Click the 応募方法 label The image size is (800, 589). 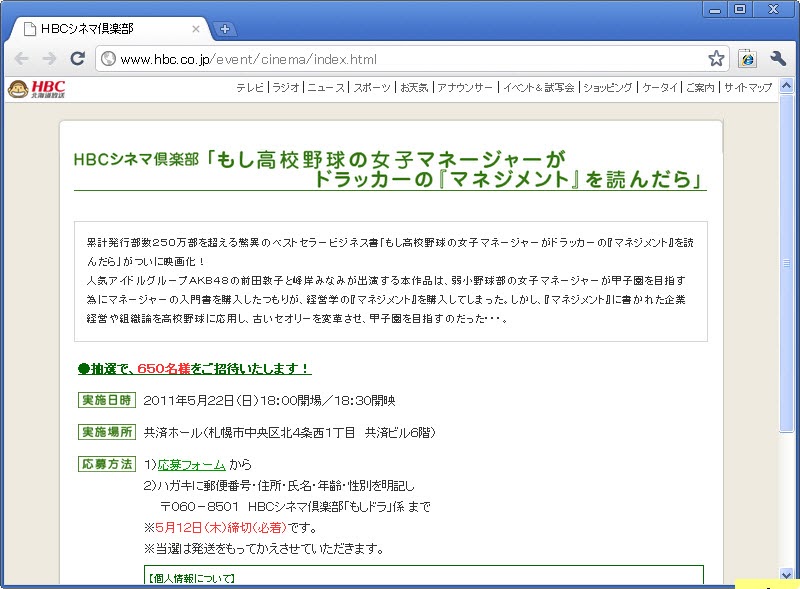tap(107, 464)
